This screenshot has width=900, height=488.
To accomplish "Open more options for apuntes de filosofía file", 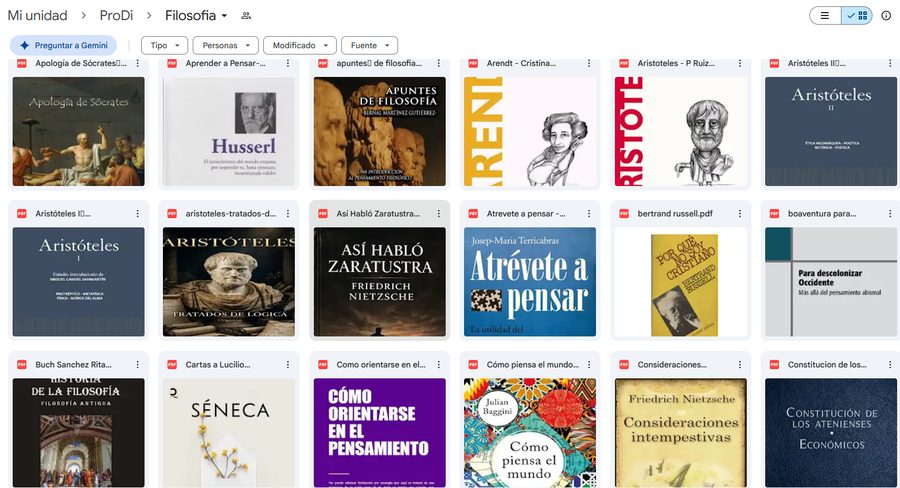I will click(439, 63).
